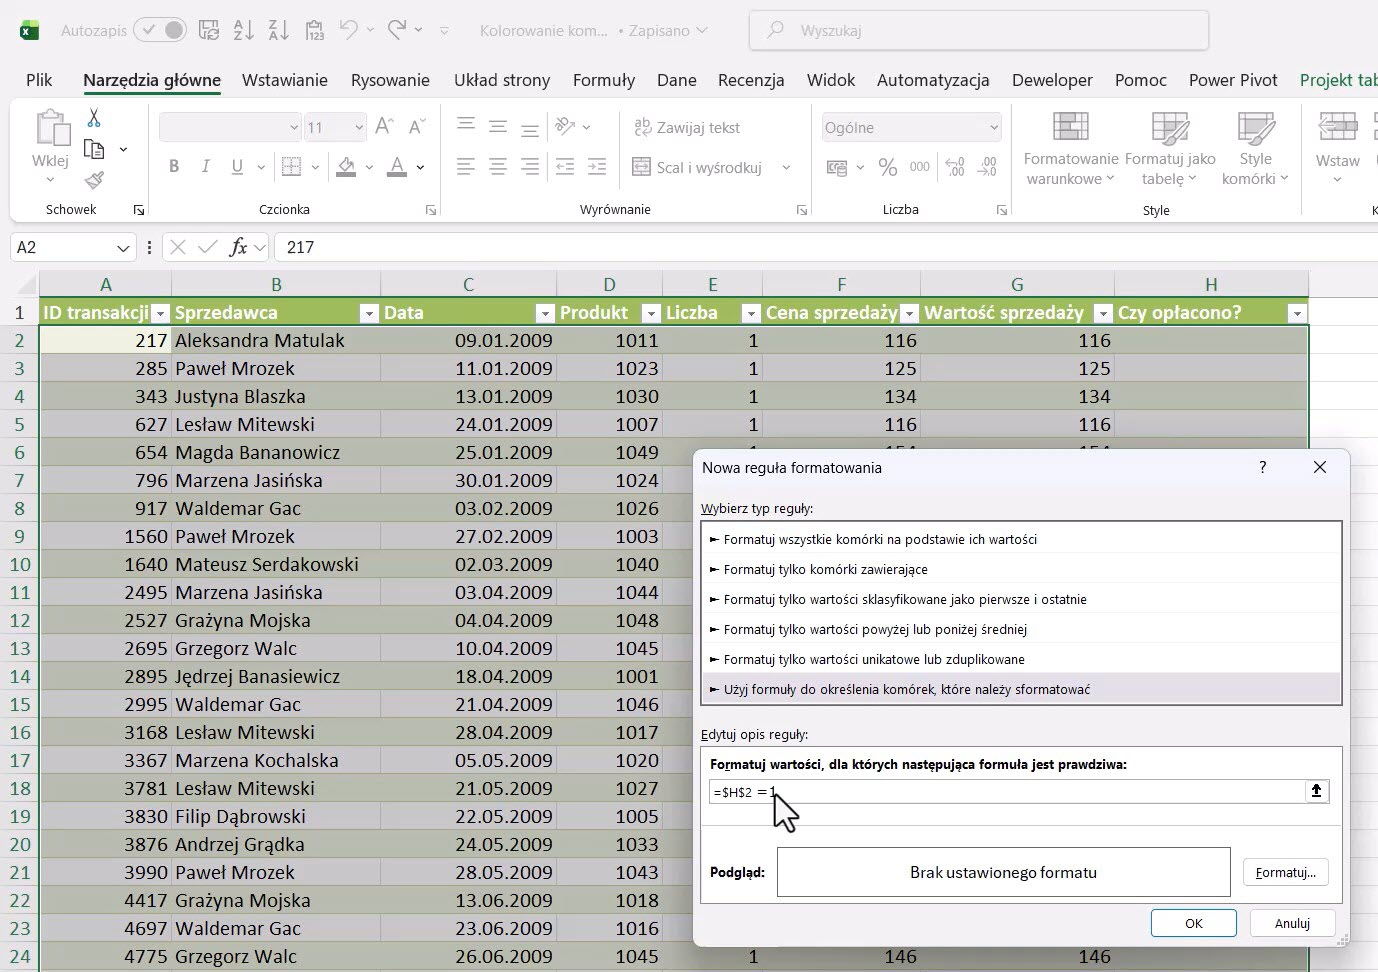1378x972 pixels.
Task: Click the OK button in dialog
Action: point(1194,923)
